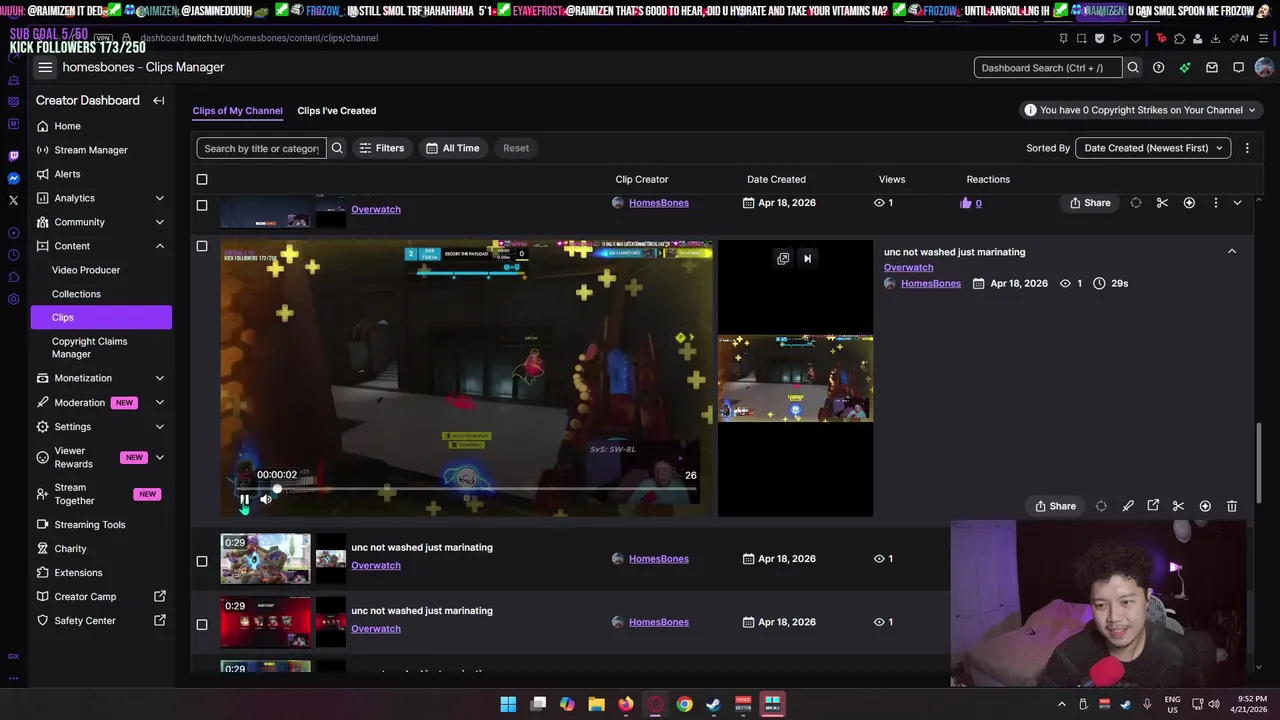Expand the Community sidebar section
The width and height of the screenshot is (1280, 720).
coord(160,222)
